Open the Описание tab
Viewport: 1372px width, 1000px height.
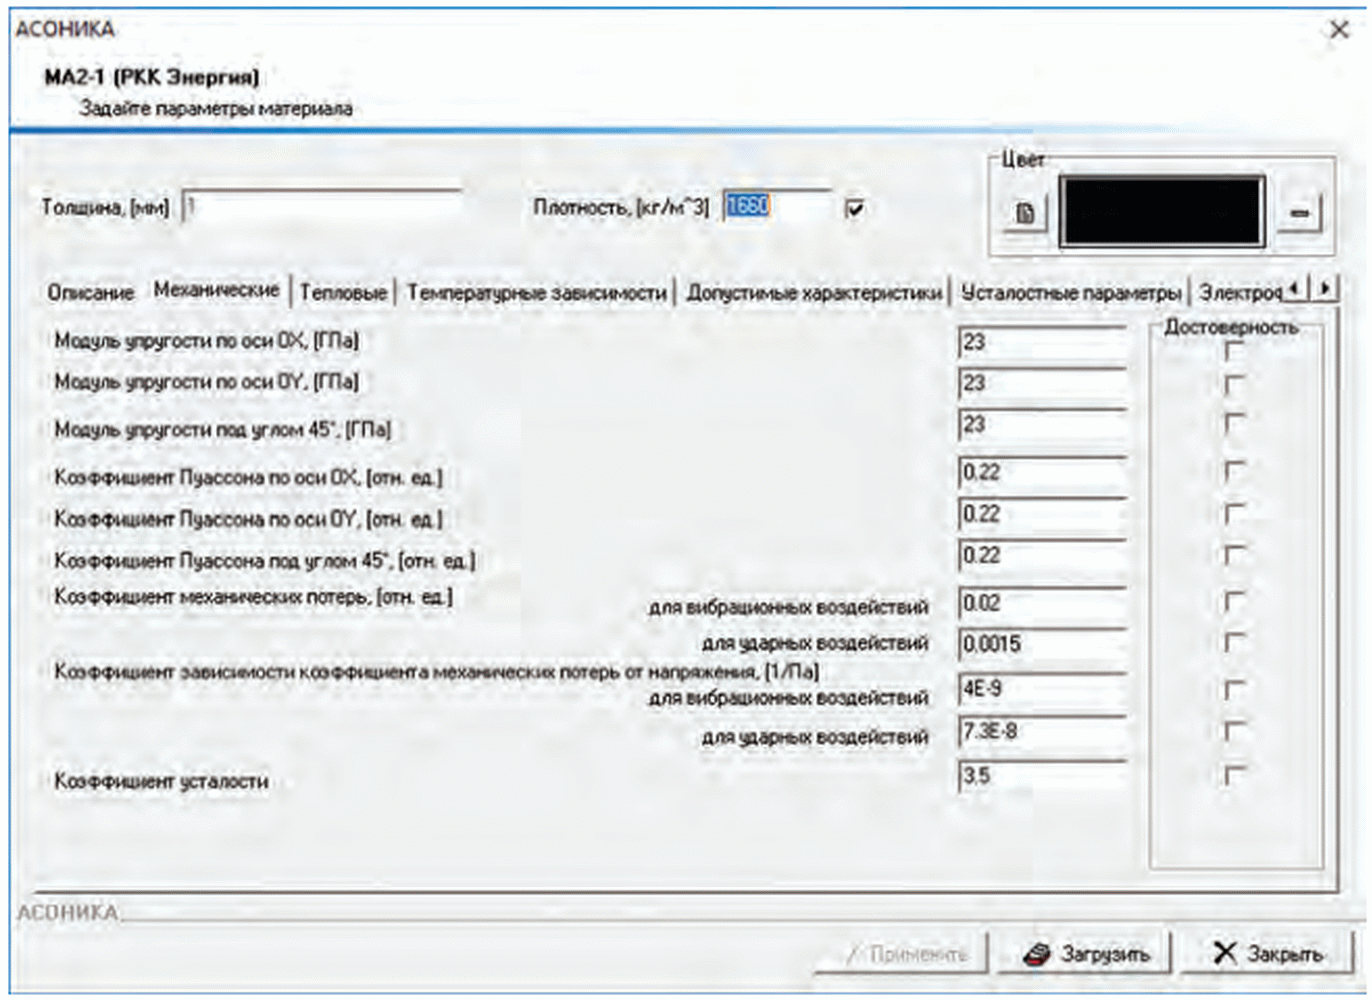pos(90,293)
